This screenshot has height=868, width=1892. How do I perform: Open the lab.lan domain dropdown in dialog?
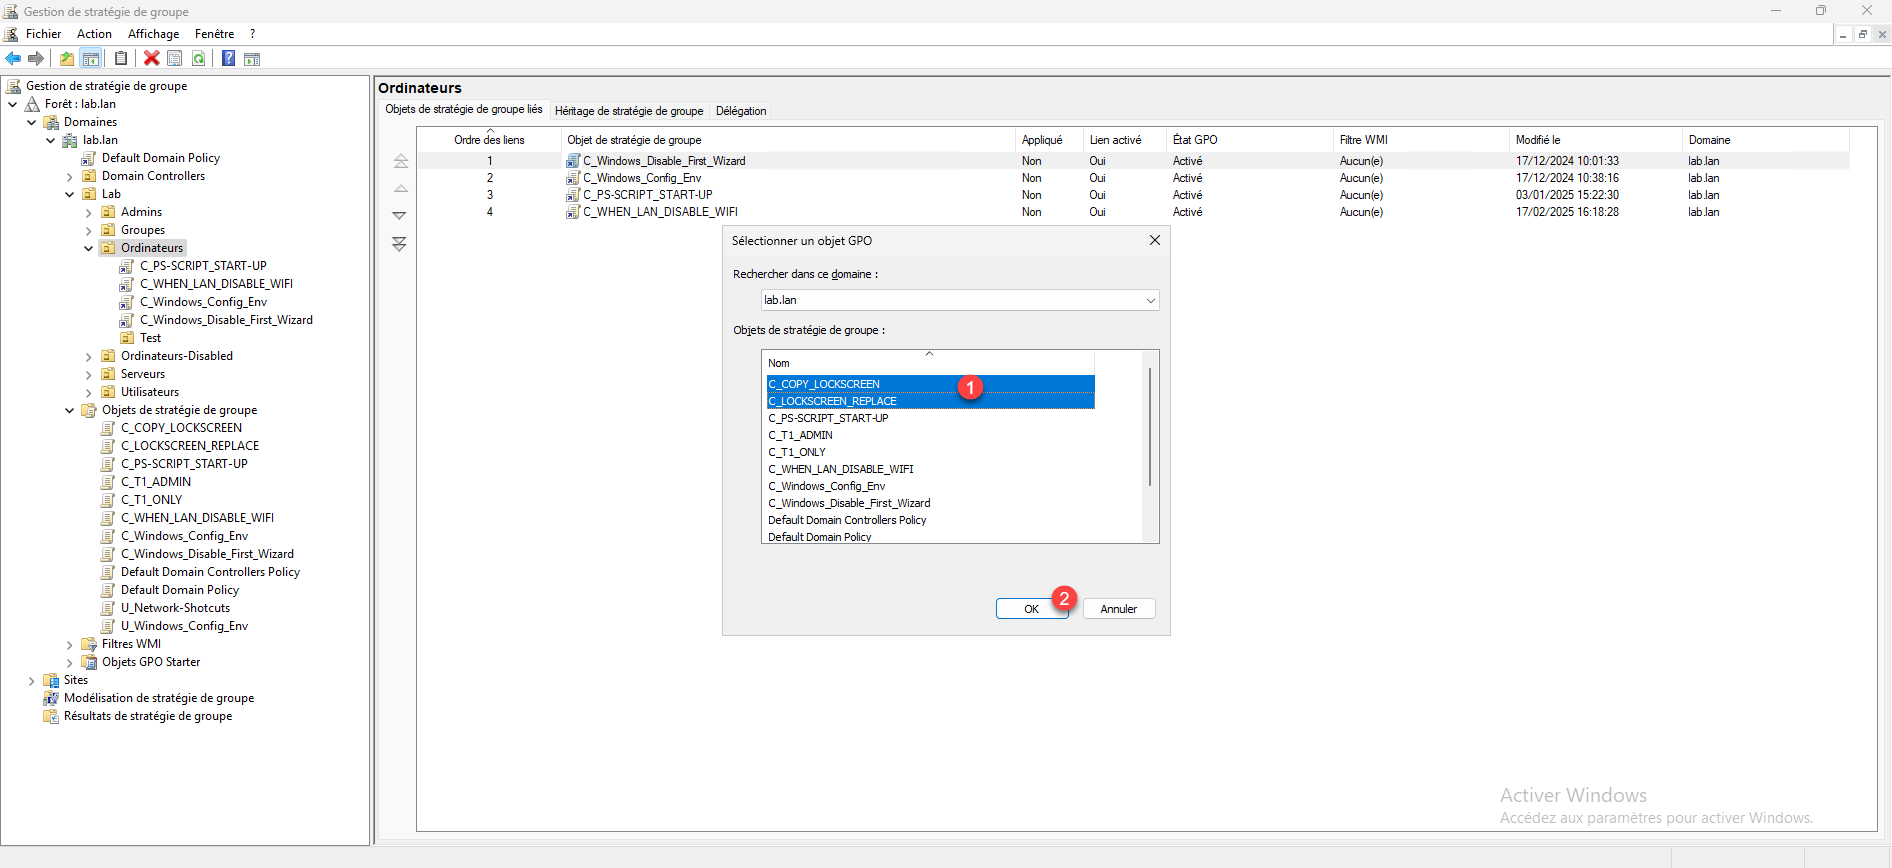point(1150,300)
